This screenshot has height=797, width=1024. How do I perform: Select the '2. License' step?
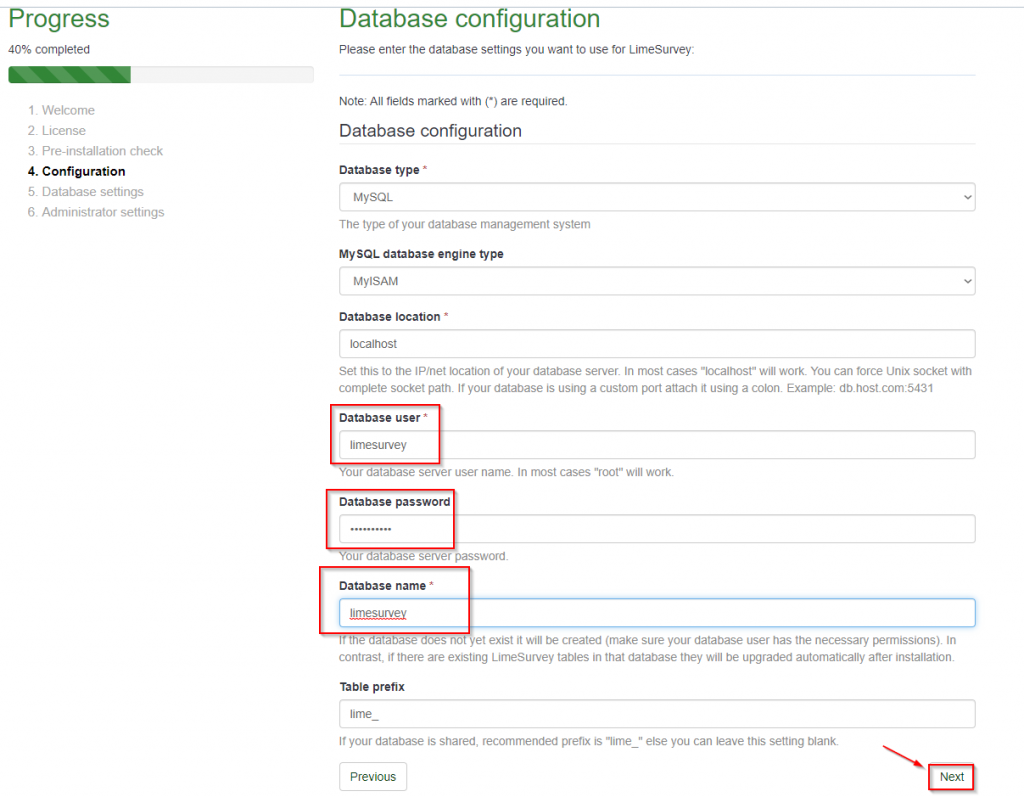click(x=57, y=131)
